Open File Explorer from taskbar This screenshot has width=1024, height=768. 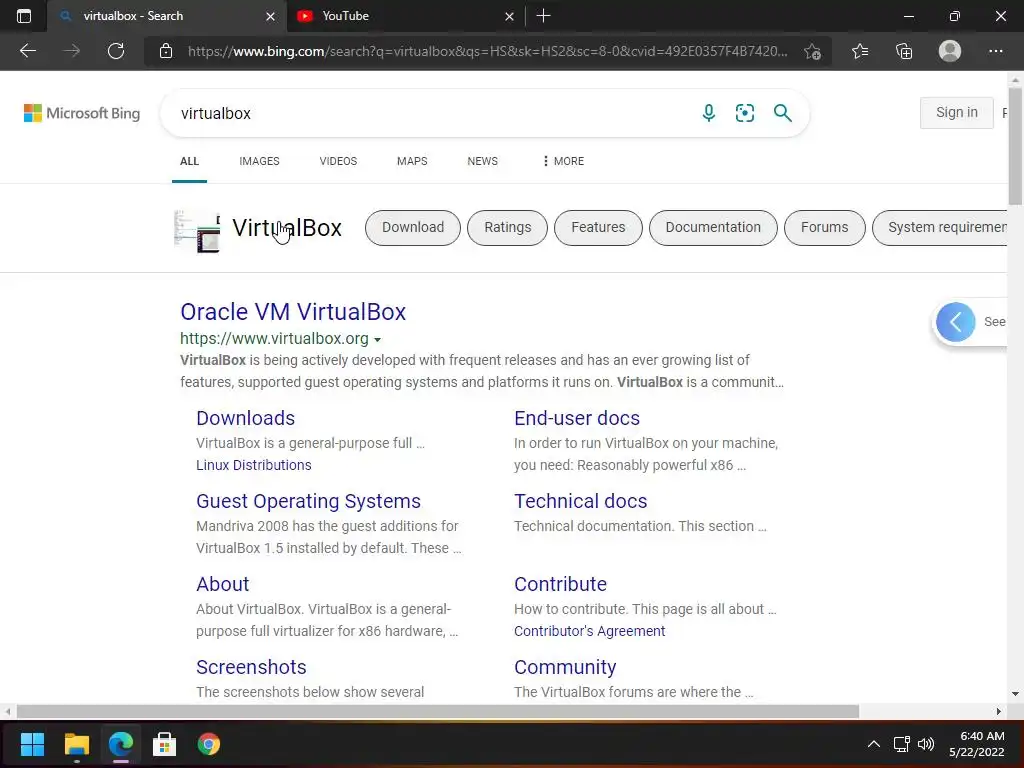point(76,744)
